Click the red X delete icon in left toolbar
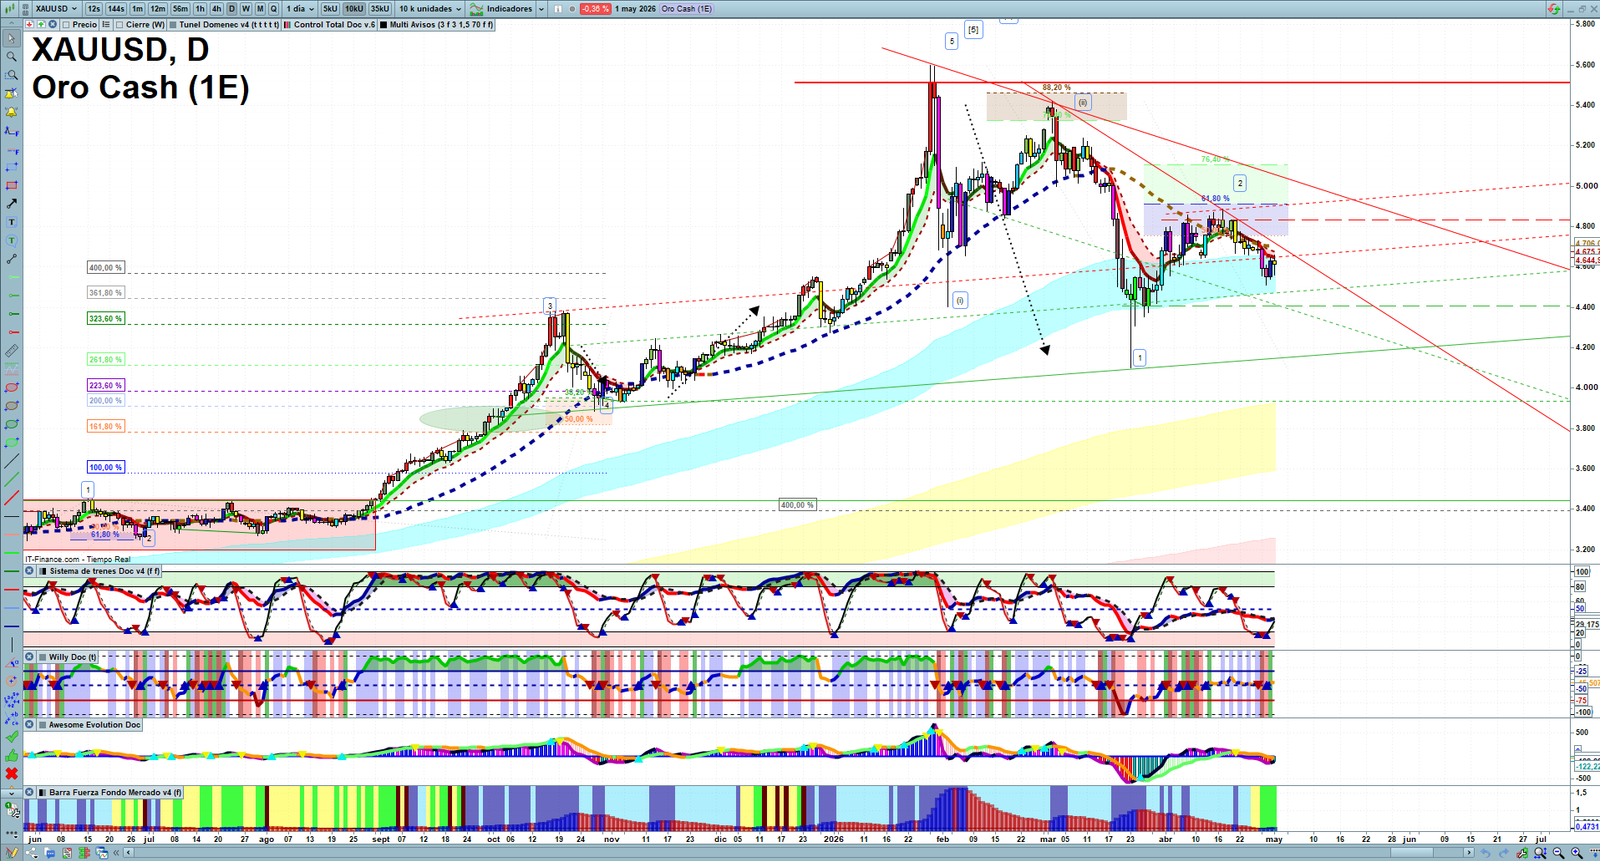Screen dimensions: 1600x861 pyautogui.click(x=12, y=774)
